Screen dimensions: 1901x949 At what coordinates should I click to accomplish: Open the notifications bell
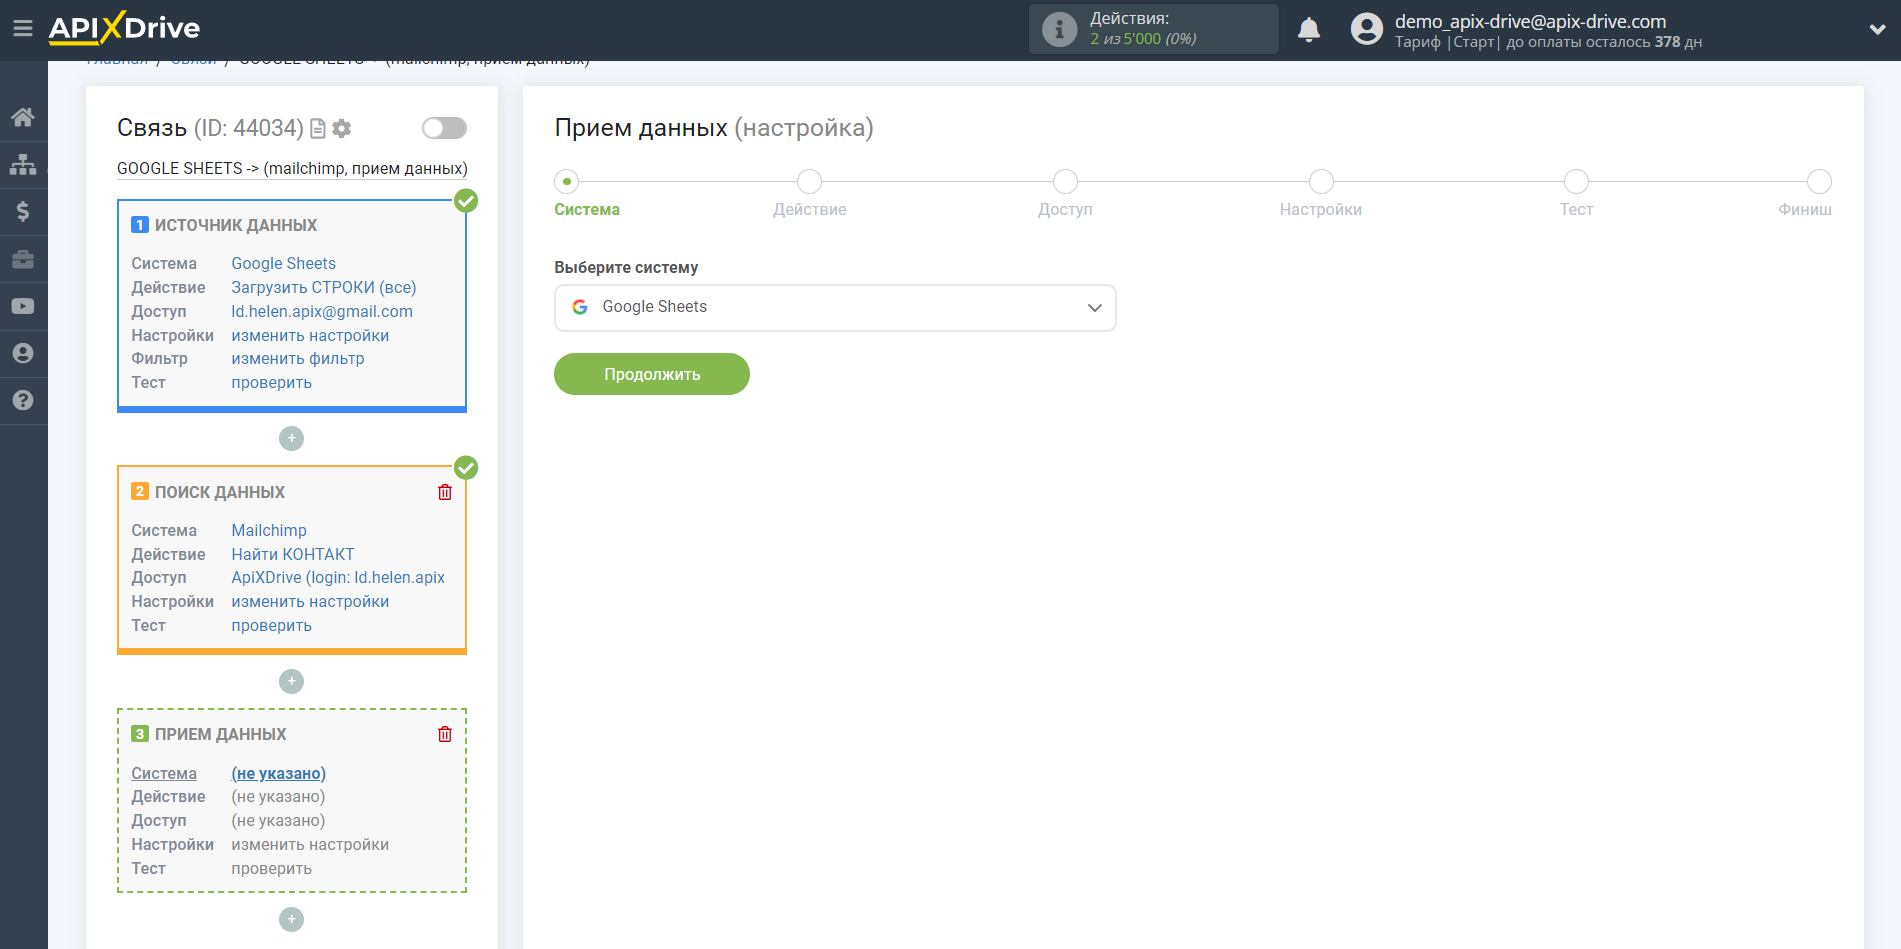(x=1309, y=30)
